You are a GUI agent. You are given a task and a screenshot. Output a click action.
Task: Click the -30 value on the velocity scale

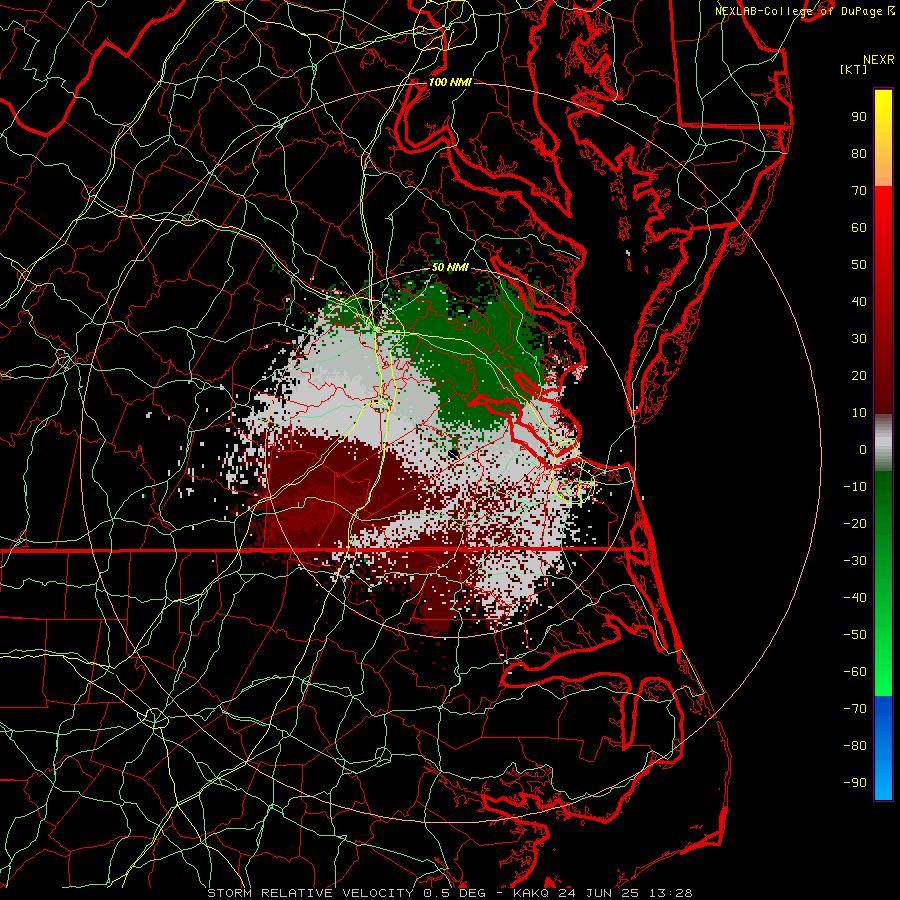point(855,561)
